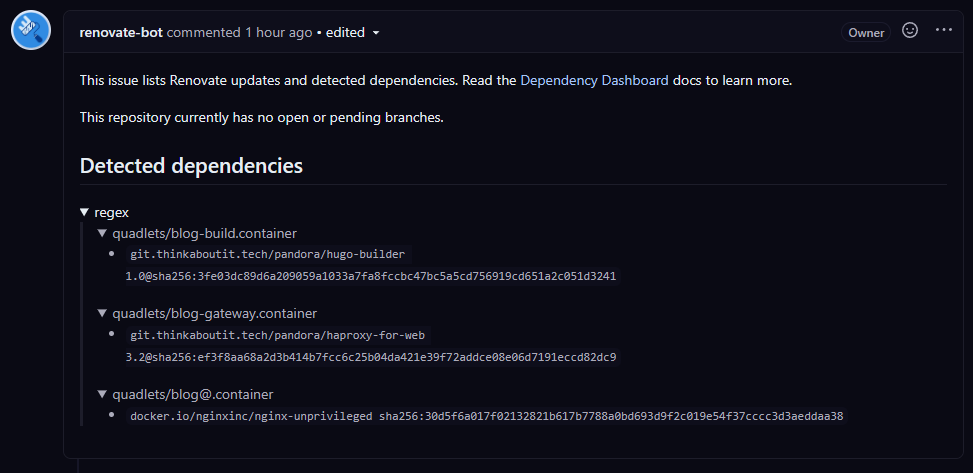The height and width of the screenshot is (473, 973).
Task: Select the haproxy-for-web image path text
Action: click(x=277, y=335)
